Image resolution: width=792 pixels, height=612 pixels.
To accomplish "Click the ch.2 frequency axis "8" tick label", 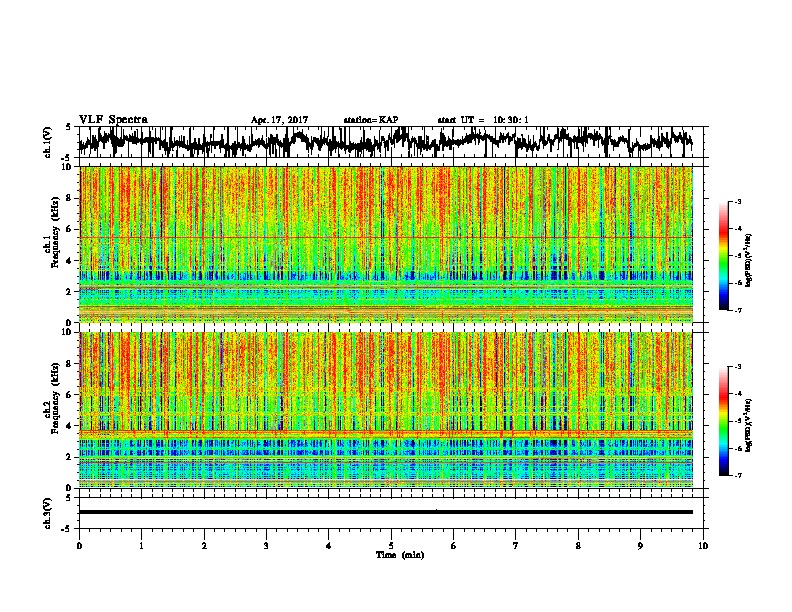I will click(70, 363).
